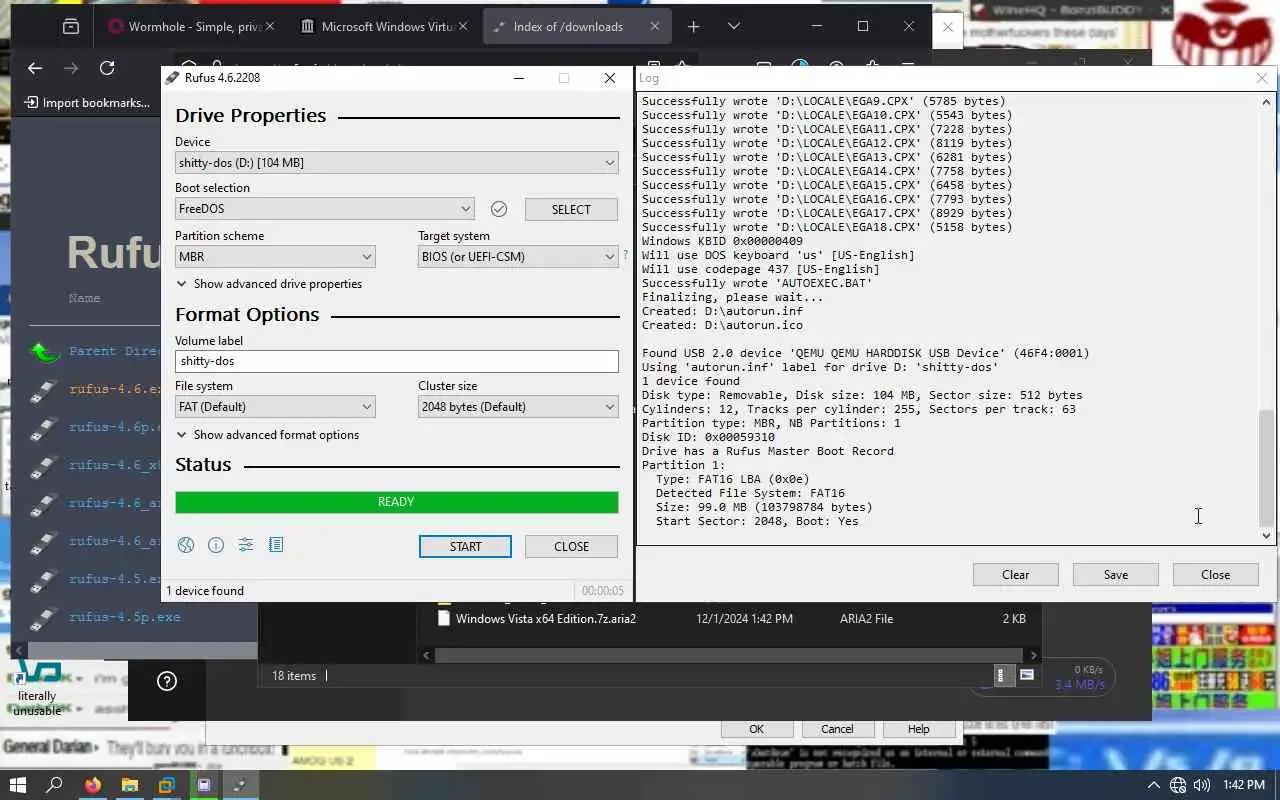Click Firefox reload page icon
This screenshot has width=1280, height=800.
pos(107,68)
